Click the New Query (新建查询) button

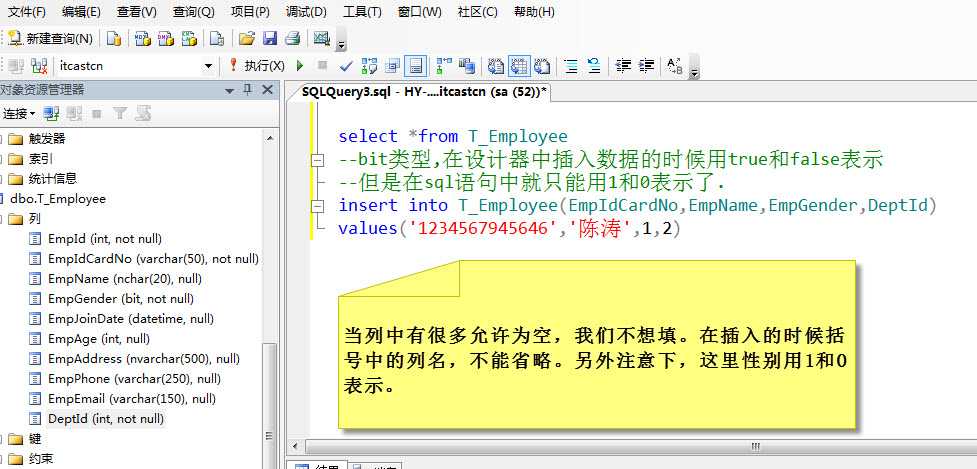point(50,39)
